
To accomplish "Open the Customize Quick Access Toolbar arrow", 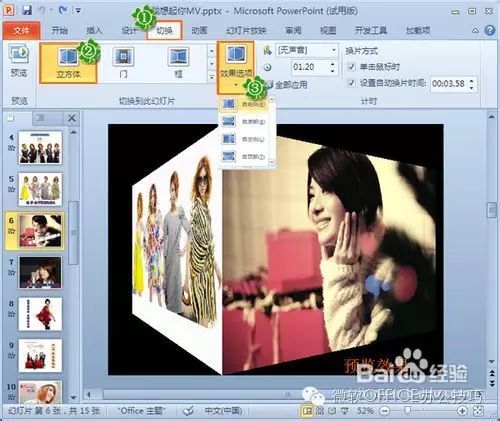I will [x=78, y=11].
